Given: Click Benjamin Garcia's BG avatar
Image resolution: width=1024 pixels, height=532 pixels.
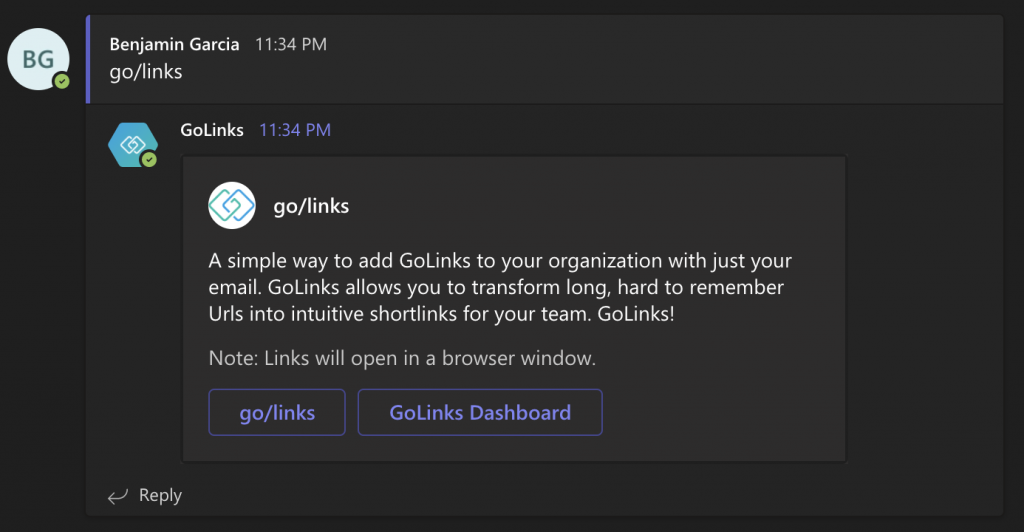Looking at the screenshot, I should tap(38, 59).
